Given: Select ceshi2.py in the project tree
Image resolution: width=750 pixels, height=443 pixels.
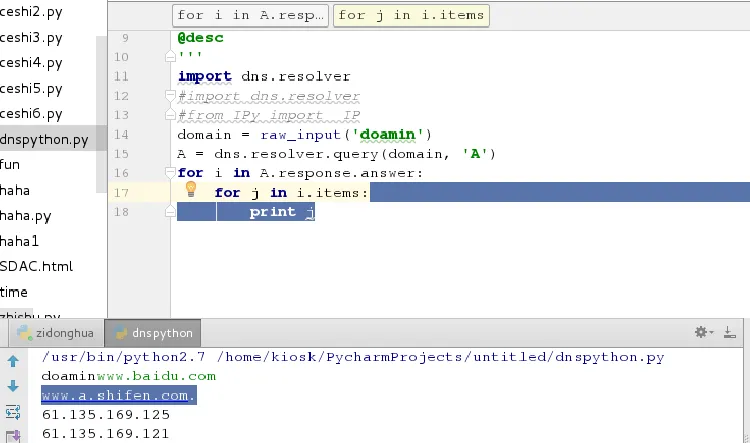Looking at the screenshot, I should point(31,11).
